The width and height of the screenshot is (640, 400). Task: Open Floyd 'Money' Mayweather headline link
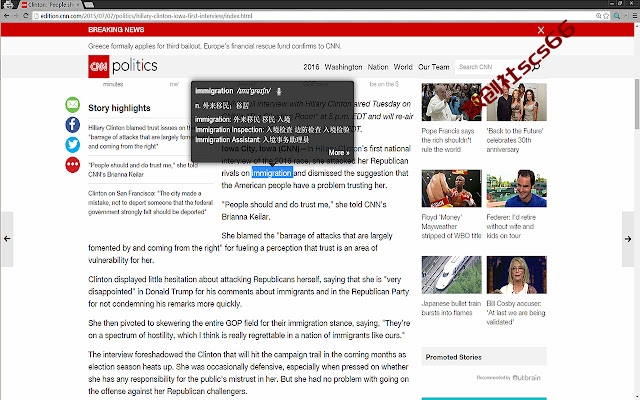451,227
